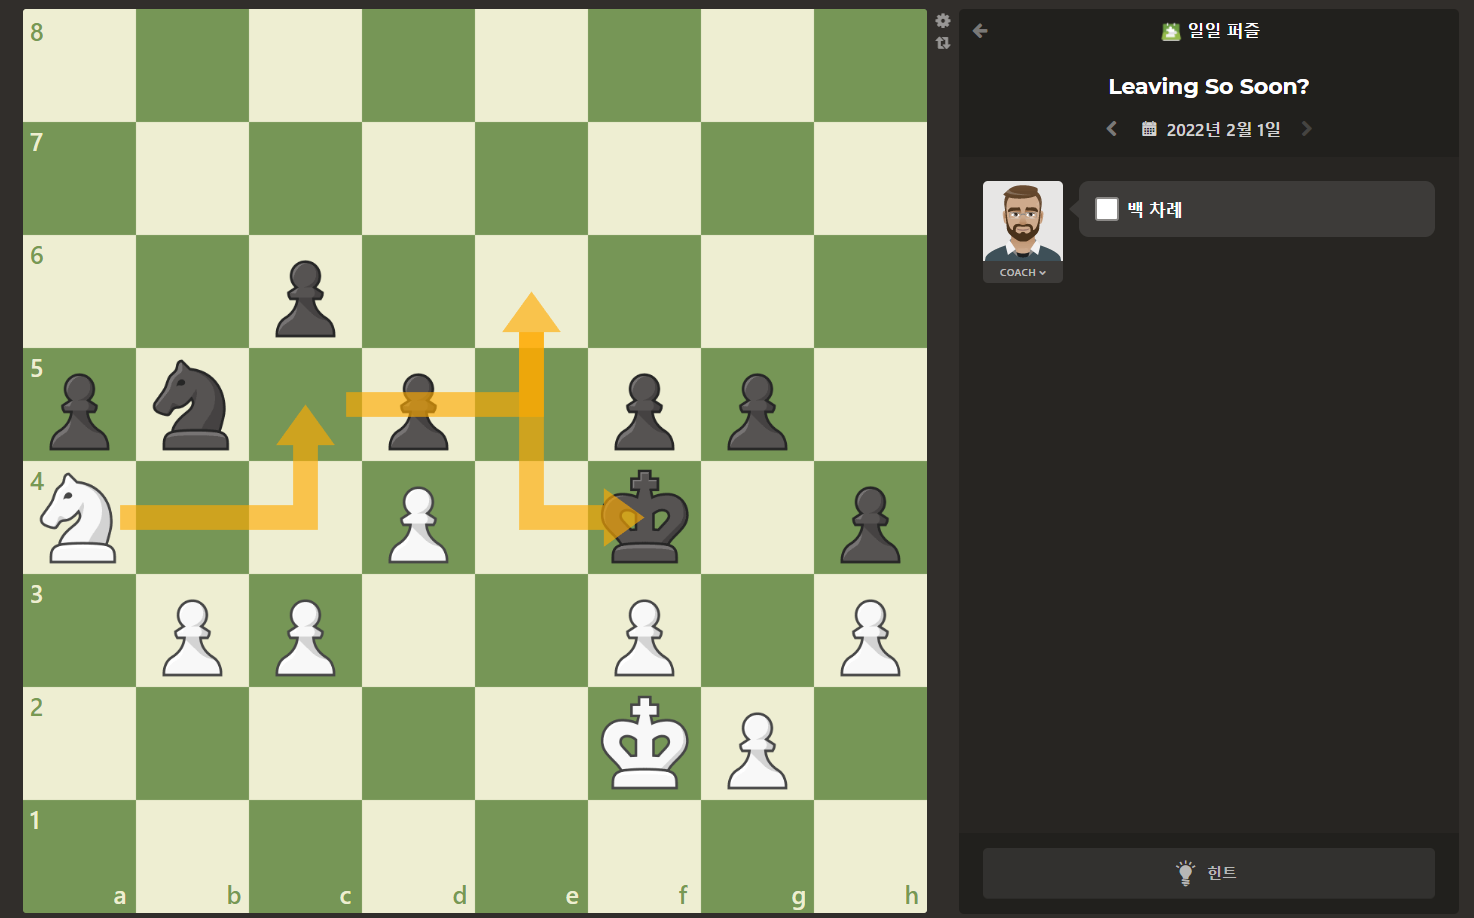Select the black pawn on a5

click(79, 411)
